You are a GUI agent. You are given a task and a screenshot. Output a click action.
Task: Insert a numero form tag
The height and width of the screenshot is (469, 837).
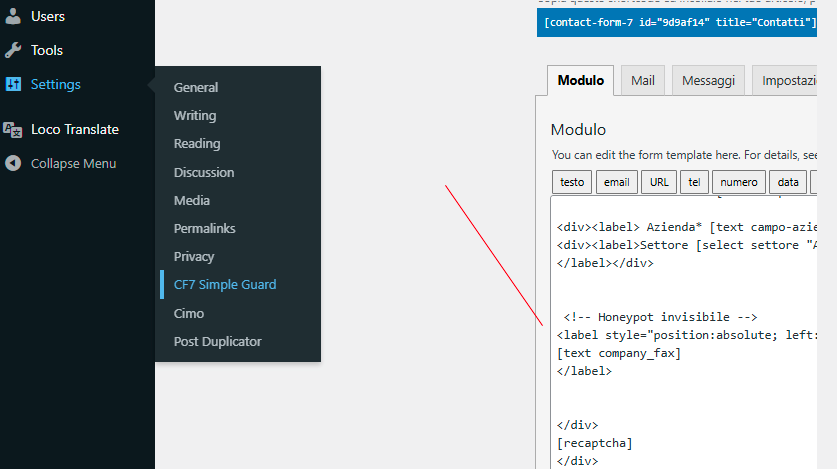click(x=739, y=182)
